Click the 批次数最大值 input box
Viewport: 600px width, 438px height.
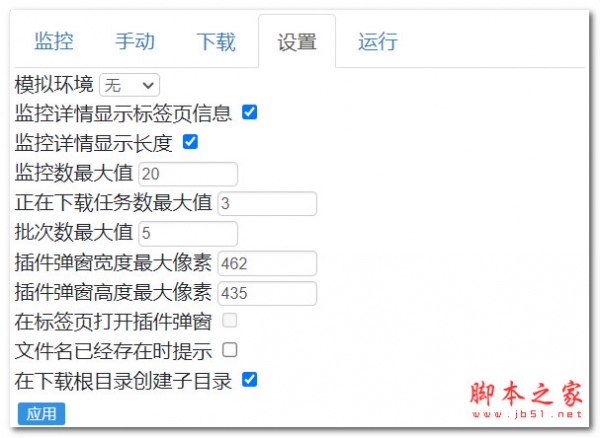(188, 234)
